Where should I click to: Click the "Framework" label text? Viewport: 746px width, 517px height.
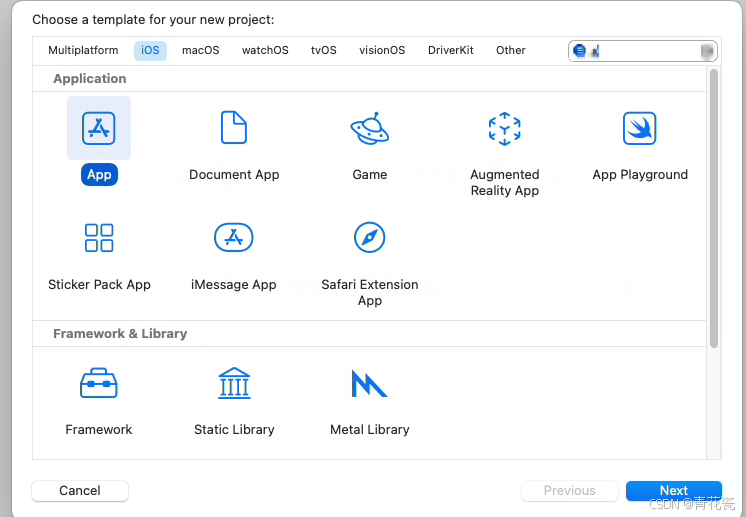point(98,429)
